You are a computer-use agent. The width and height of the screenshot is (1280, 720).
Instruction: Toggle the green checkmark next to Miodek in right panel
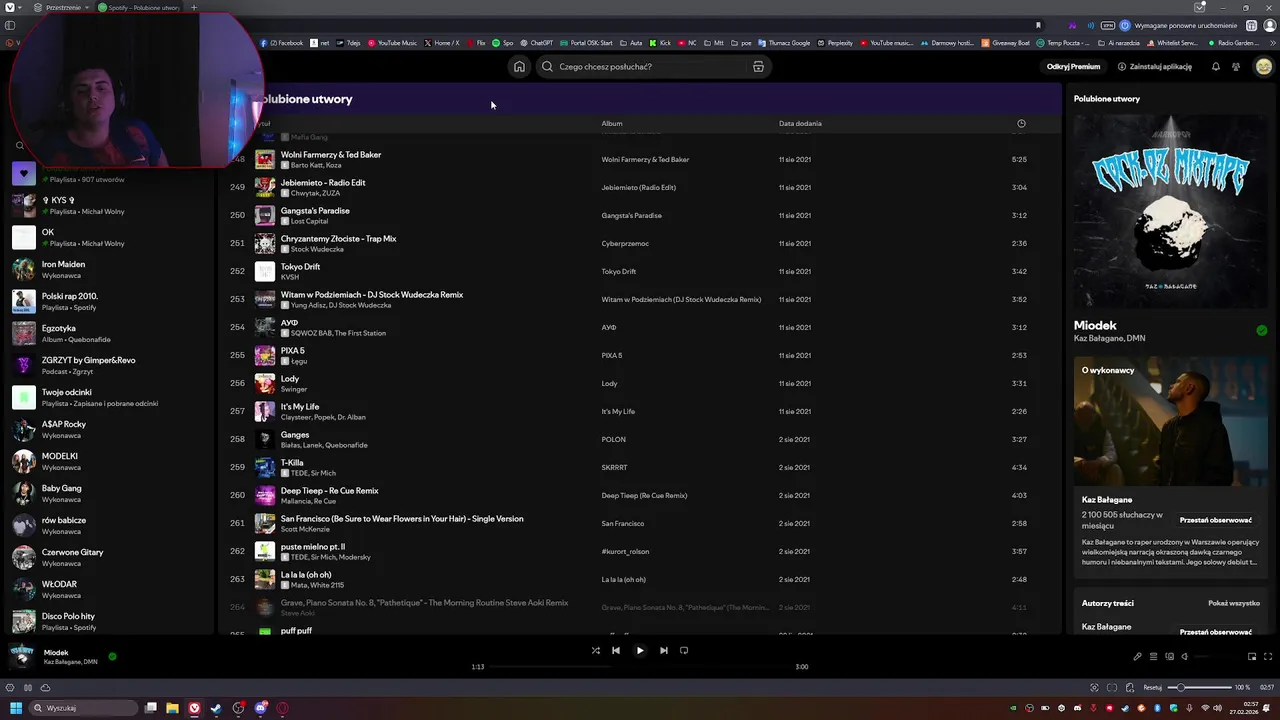[1262, 330]
